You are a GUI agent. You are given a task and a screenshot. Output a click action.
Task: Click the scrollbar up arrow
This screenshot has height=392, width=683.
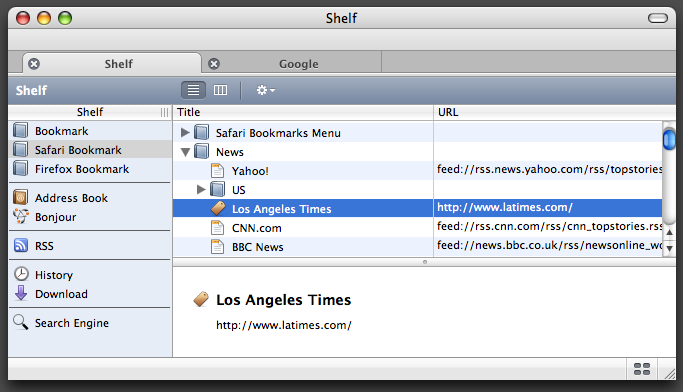(669, 232)
